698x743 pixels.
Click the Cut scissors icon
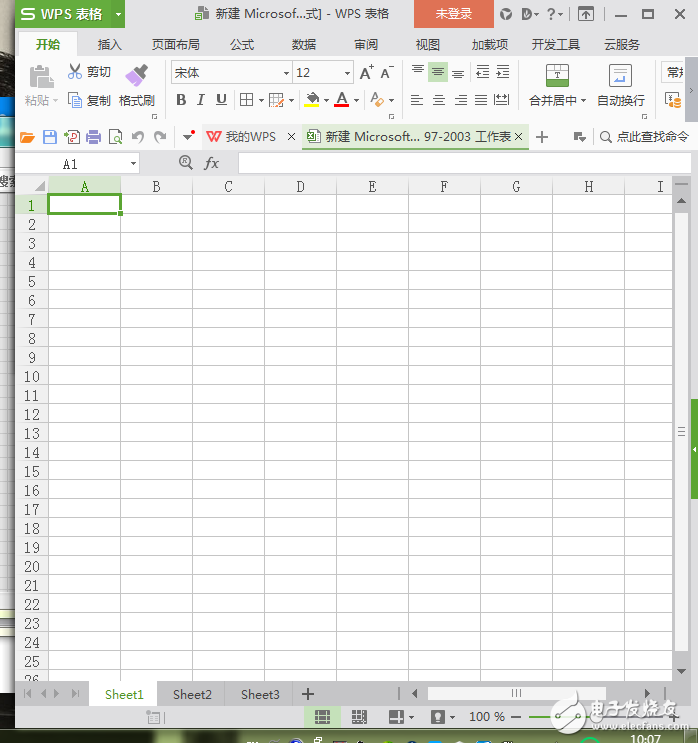coord(75,72)
